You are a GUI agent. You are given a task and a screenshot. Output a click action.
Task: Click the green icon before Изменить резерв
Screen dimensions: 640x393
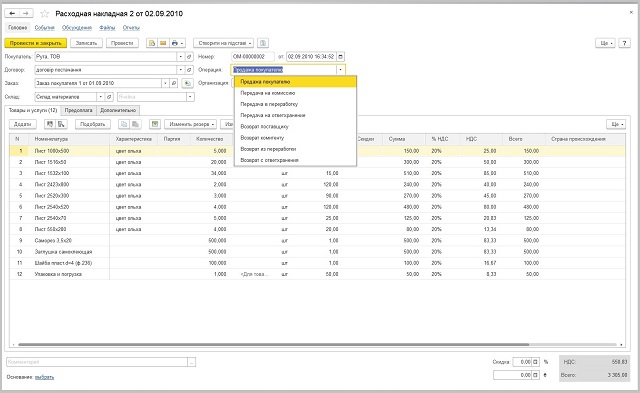click(155, 124)
